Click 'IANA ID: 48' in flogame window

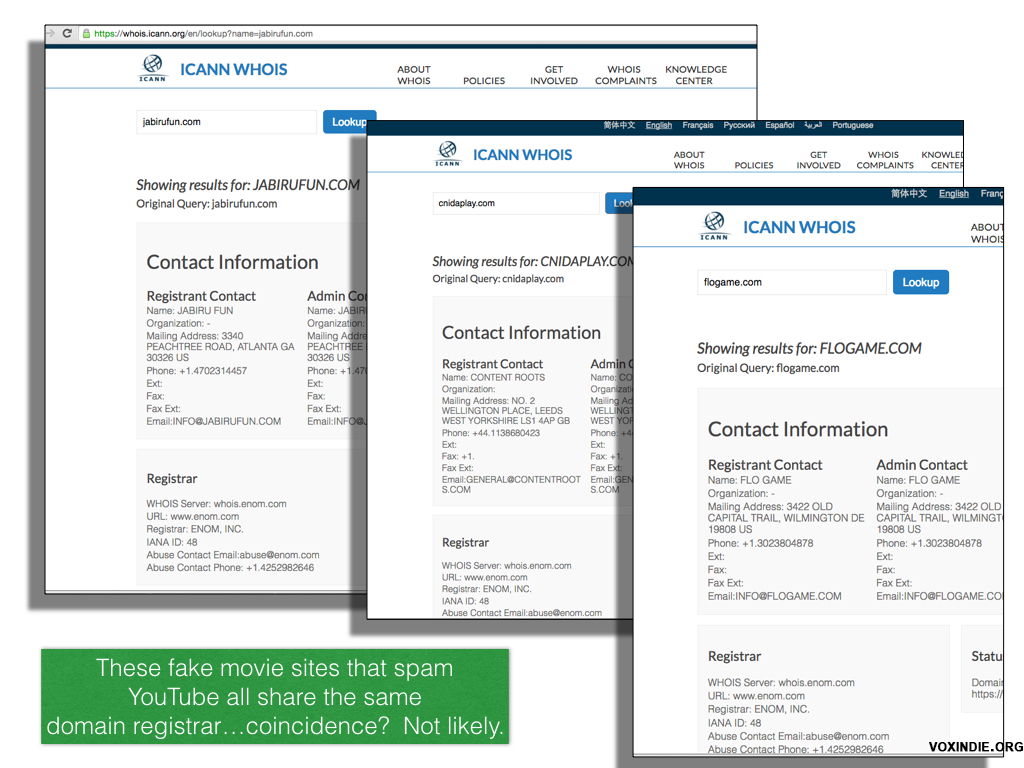click(735, 724)
